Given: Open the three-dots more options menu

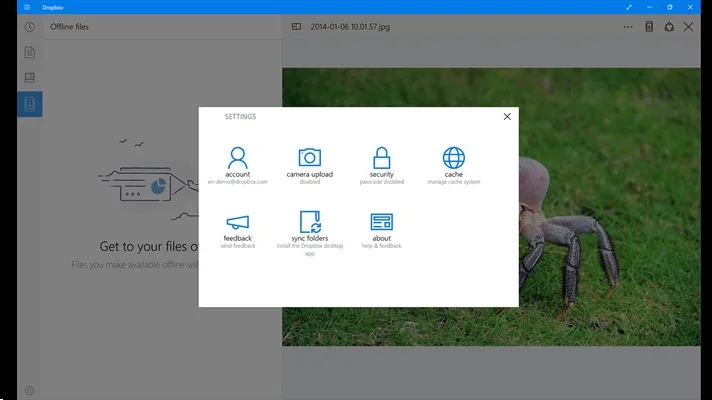Looking at the screenshot, I should (x=628, y=27).
